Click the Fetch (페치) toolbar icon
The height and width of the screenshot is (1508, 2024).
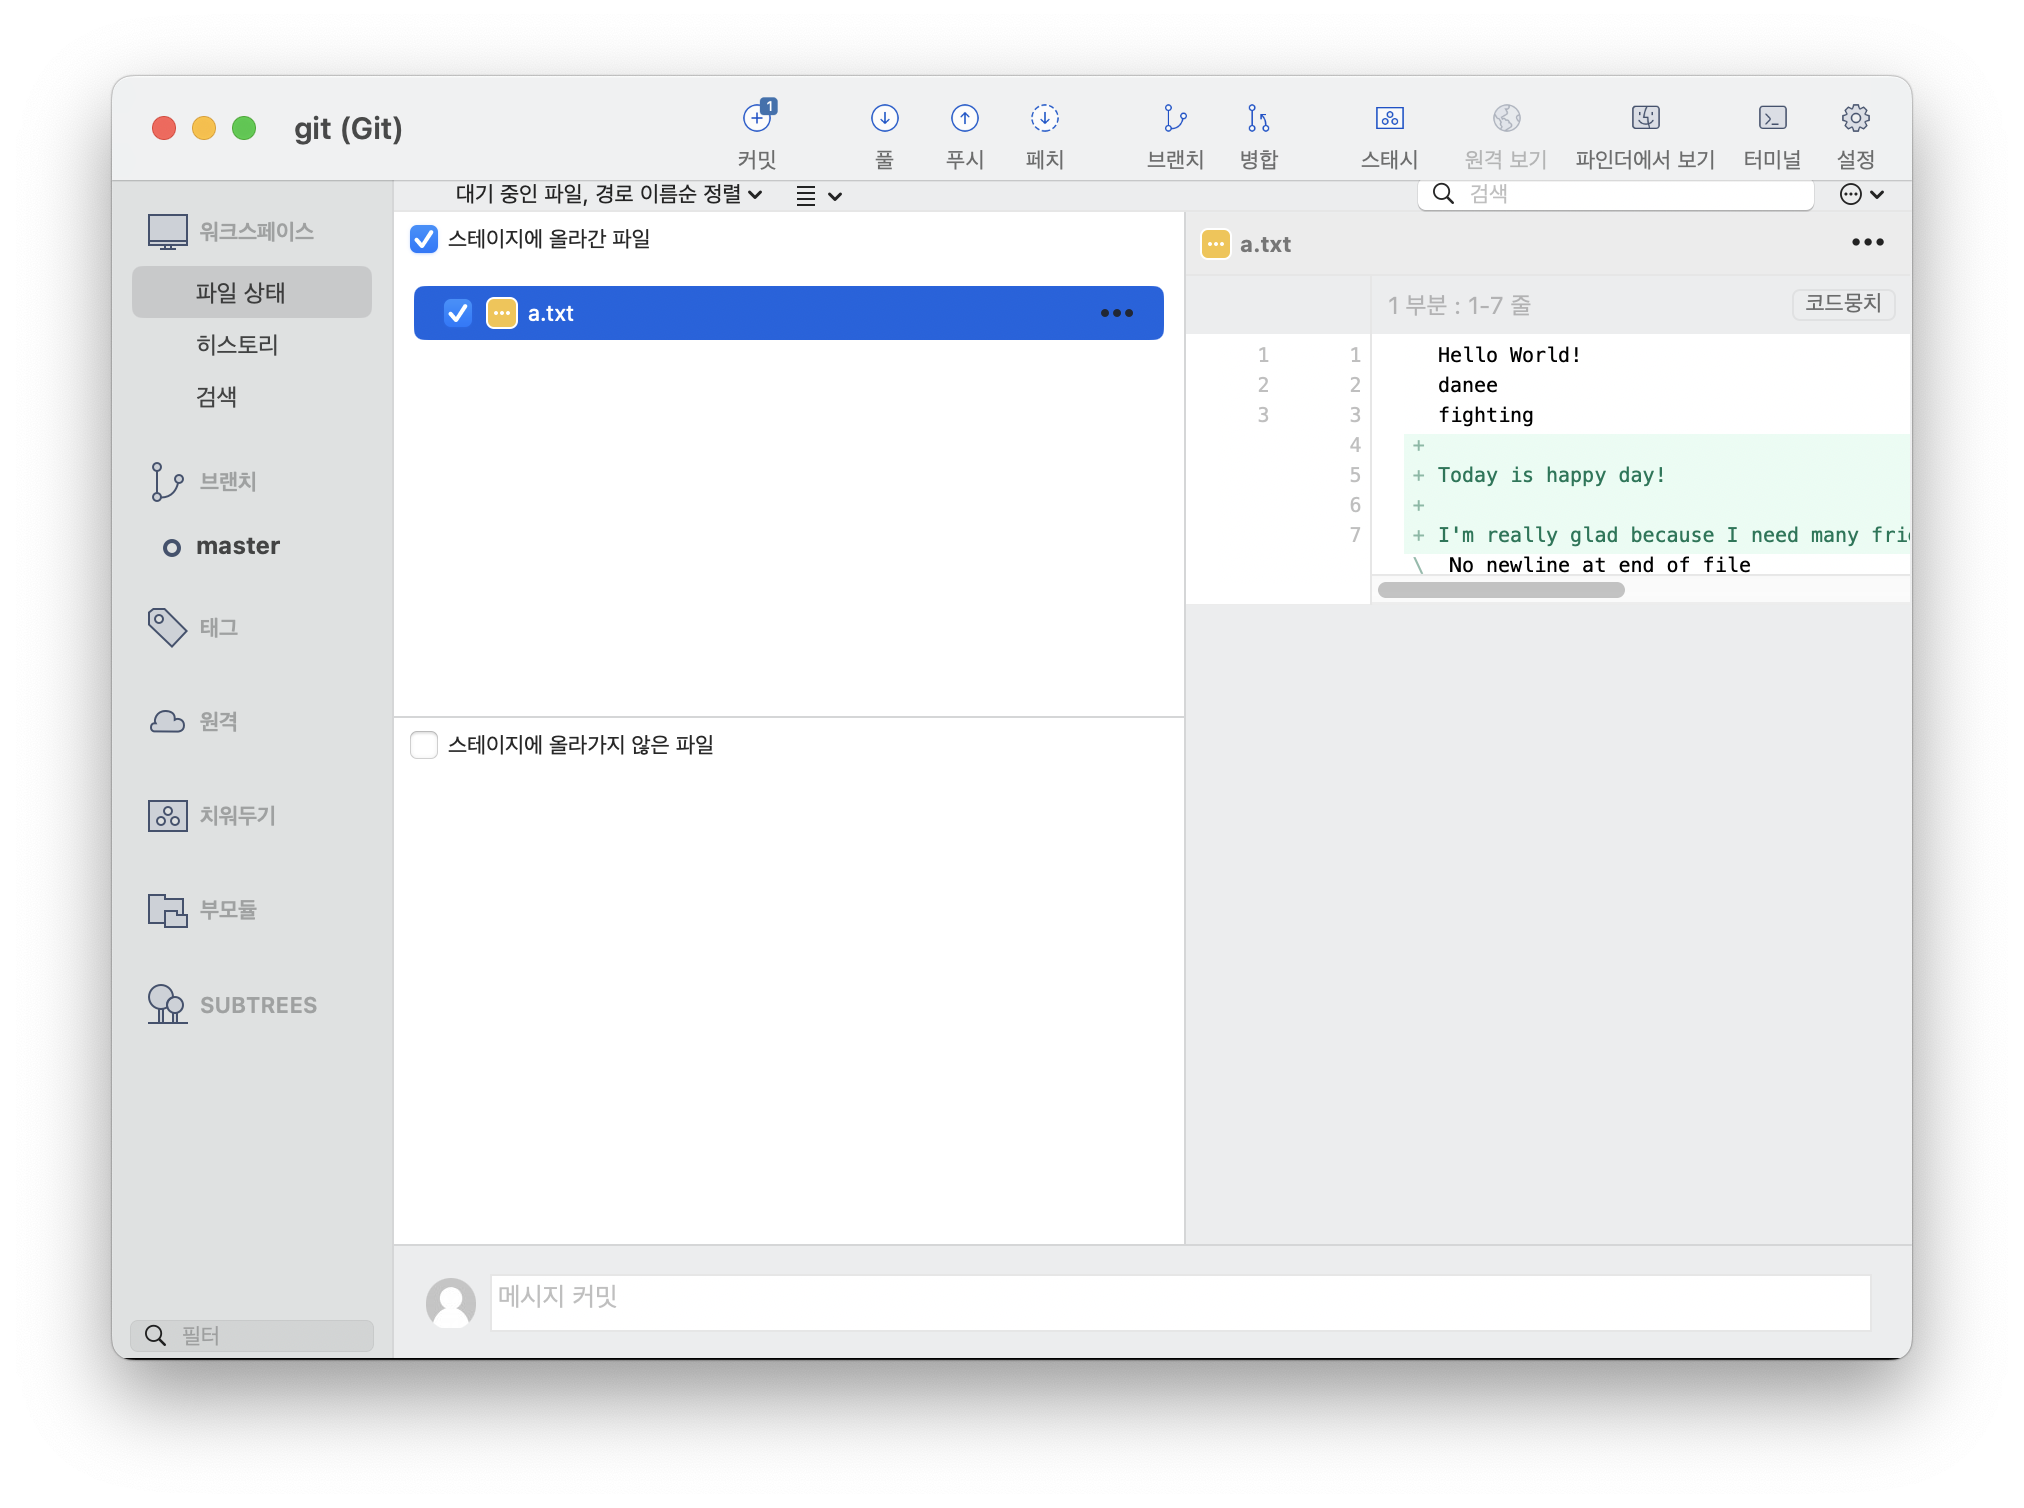(1044, 119)
